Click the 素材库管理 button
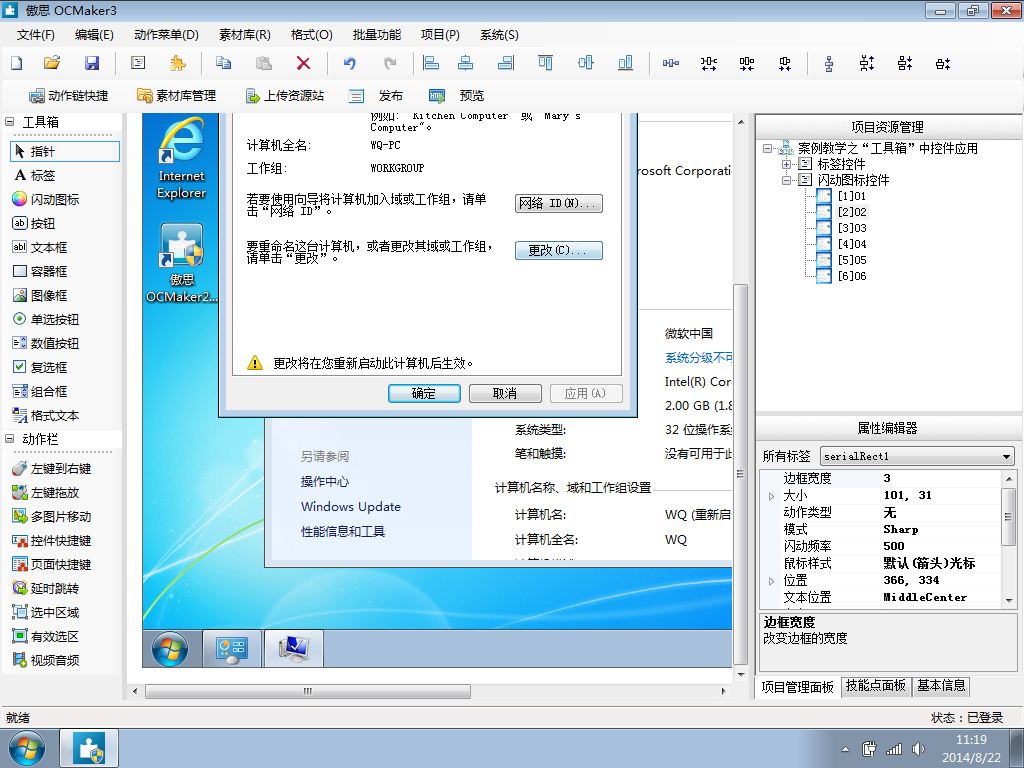Image resolution: width=1024 pixels, height=768 pixels. click(x=176, y=96)
